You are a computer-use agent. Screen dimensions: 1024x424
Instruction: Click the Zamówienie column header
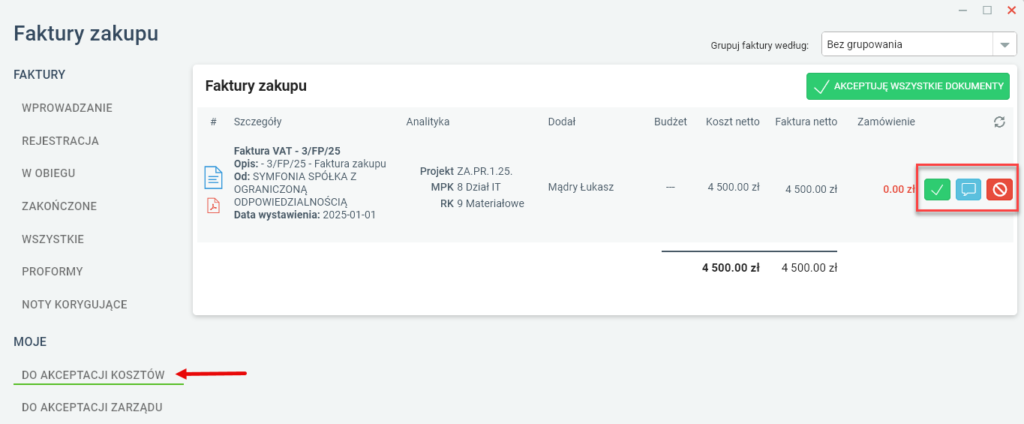pos(886,122)
